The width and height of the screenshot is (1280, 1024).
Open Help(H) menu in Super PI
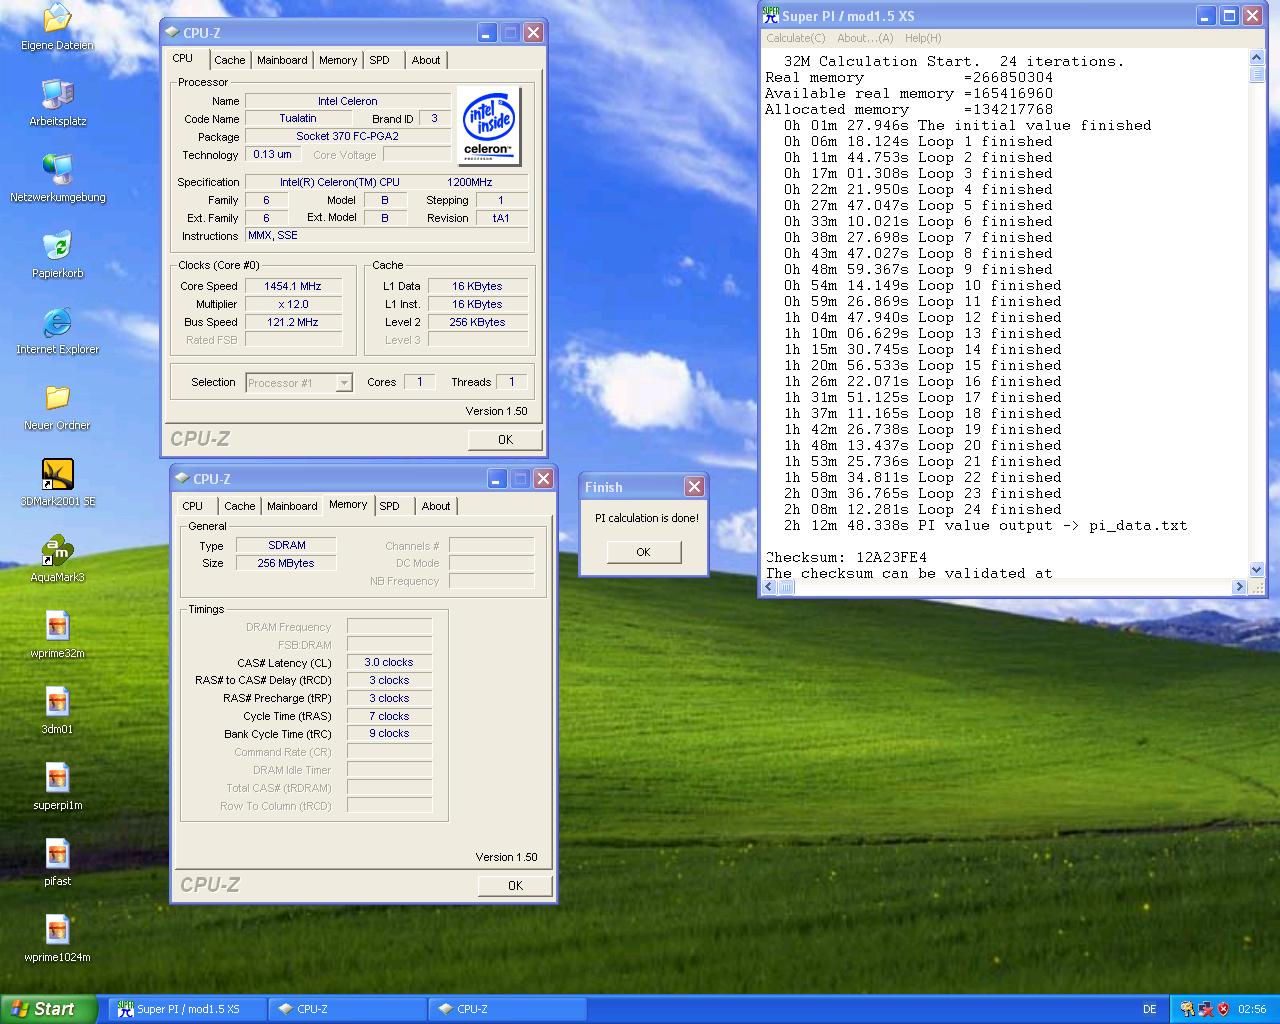pos(923,38)
